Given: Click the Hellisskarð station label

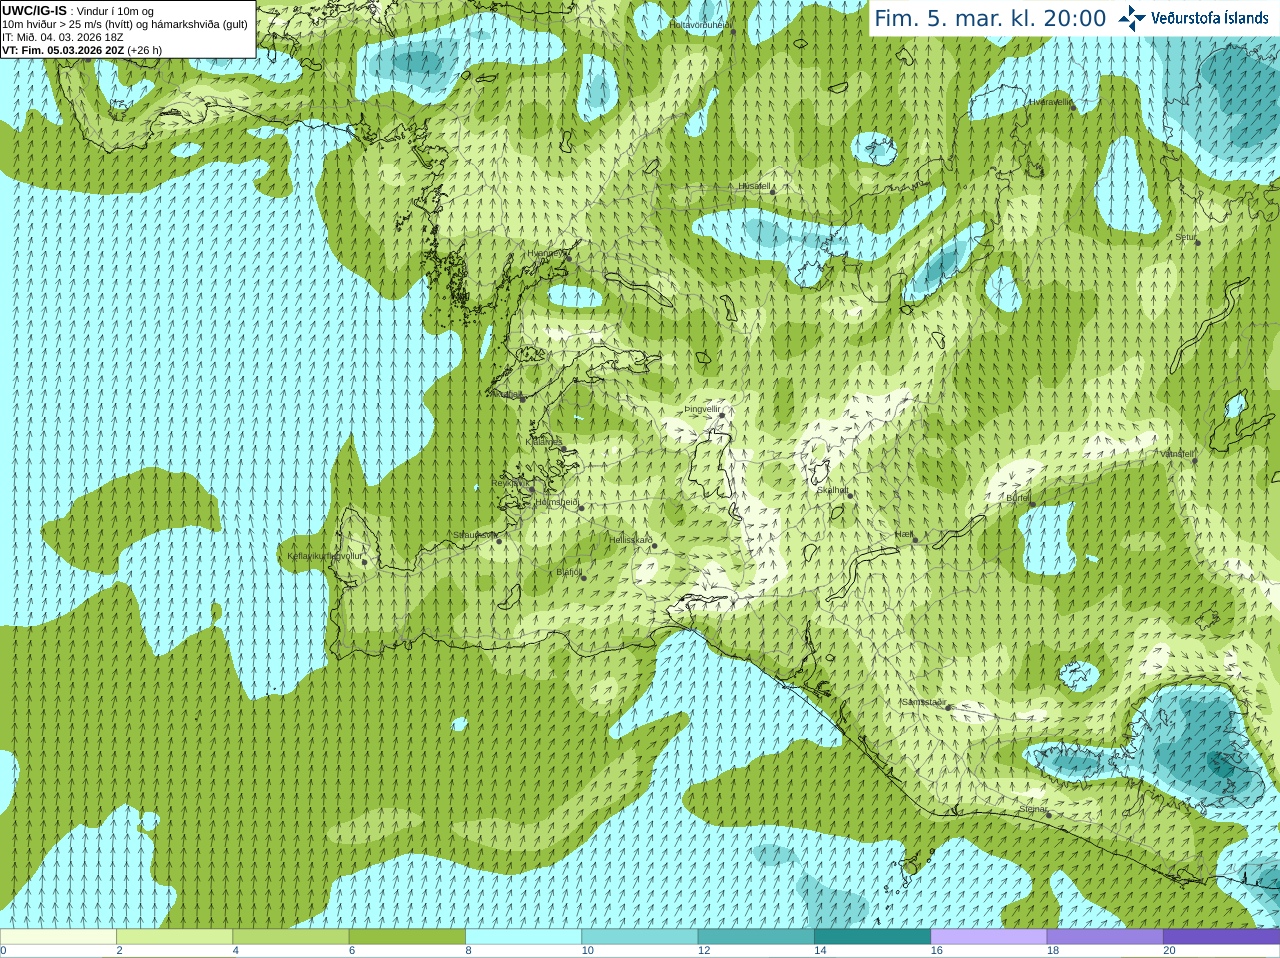Looking at the screenshot, I should [x=631, y=540].
